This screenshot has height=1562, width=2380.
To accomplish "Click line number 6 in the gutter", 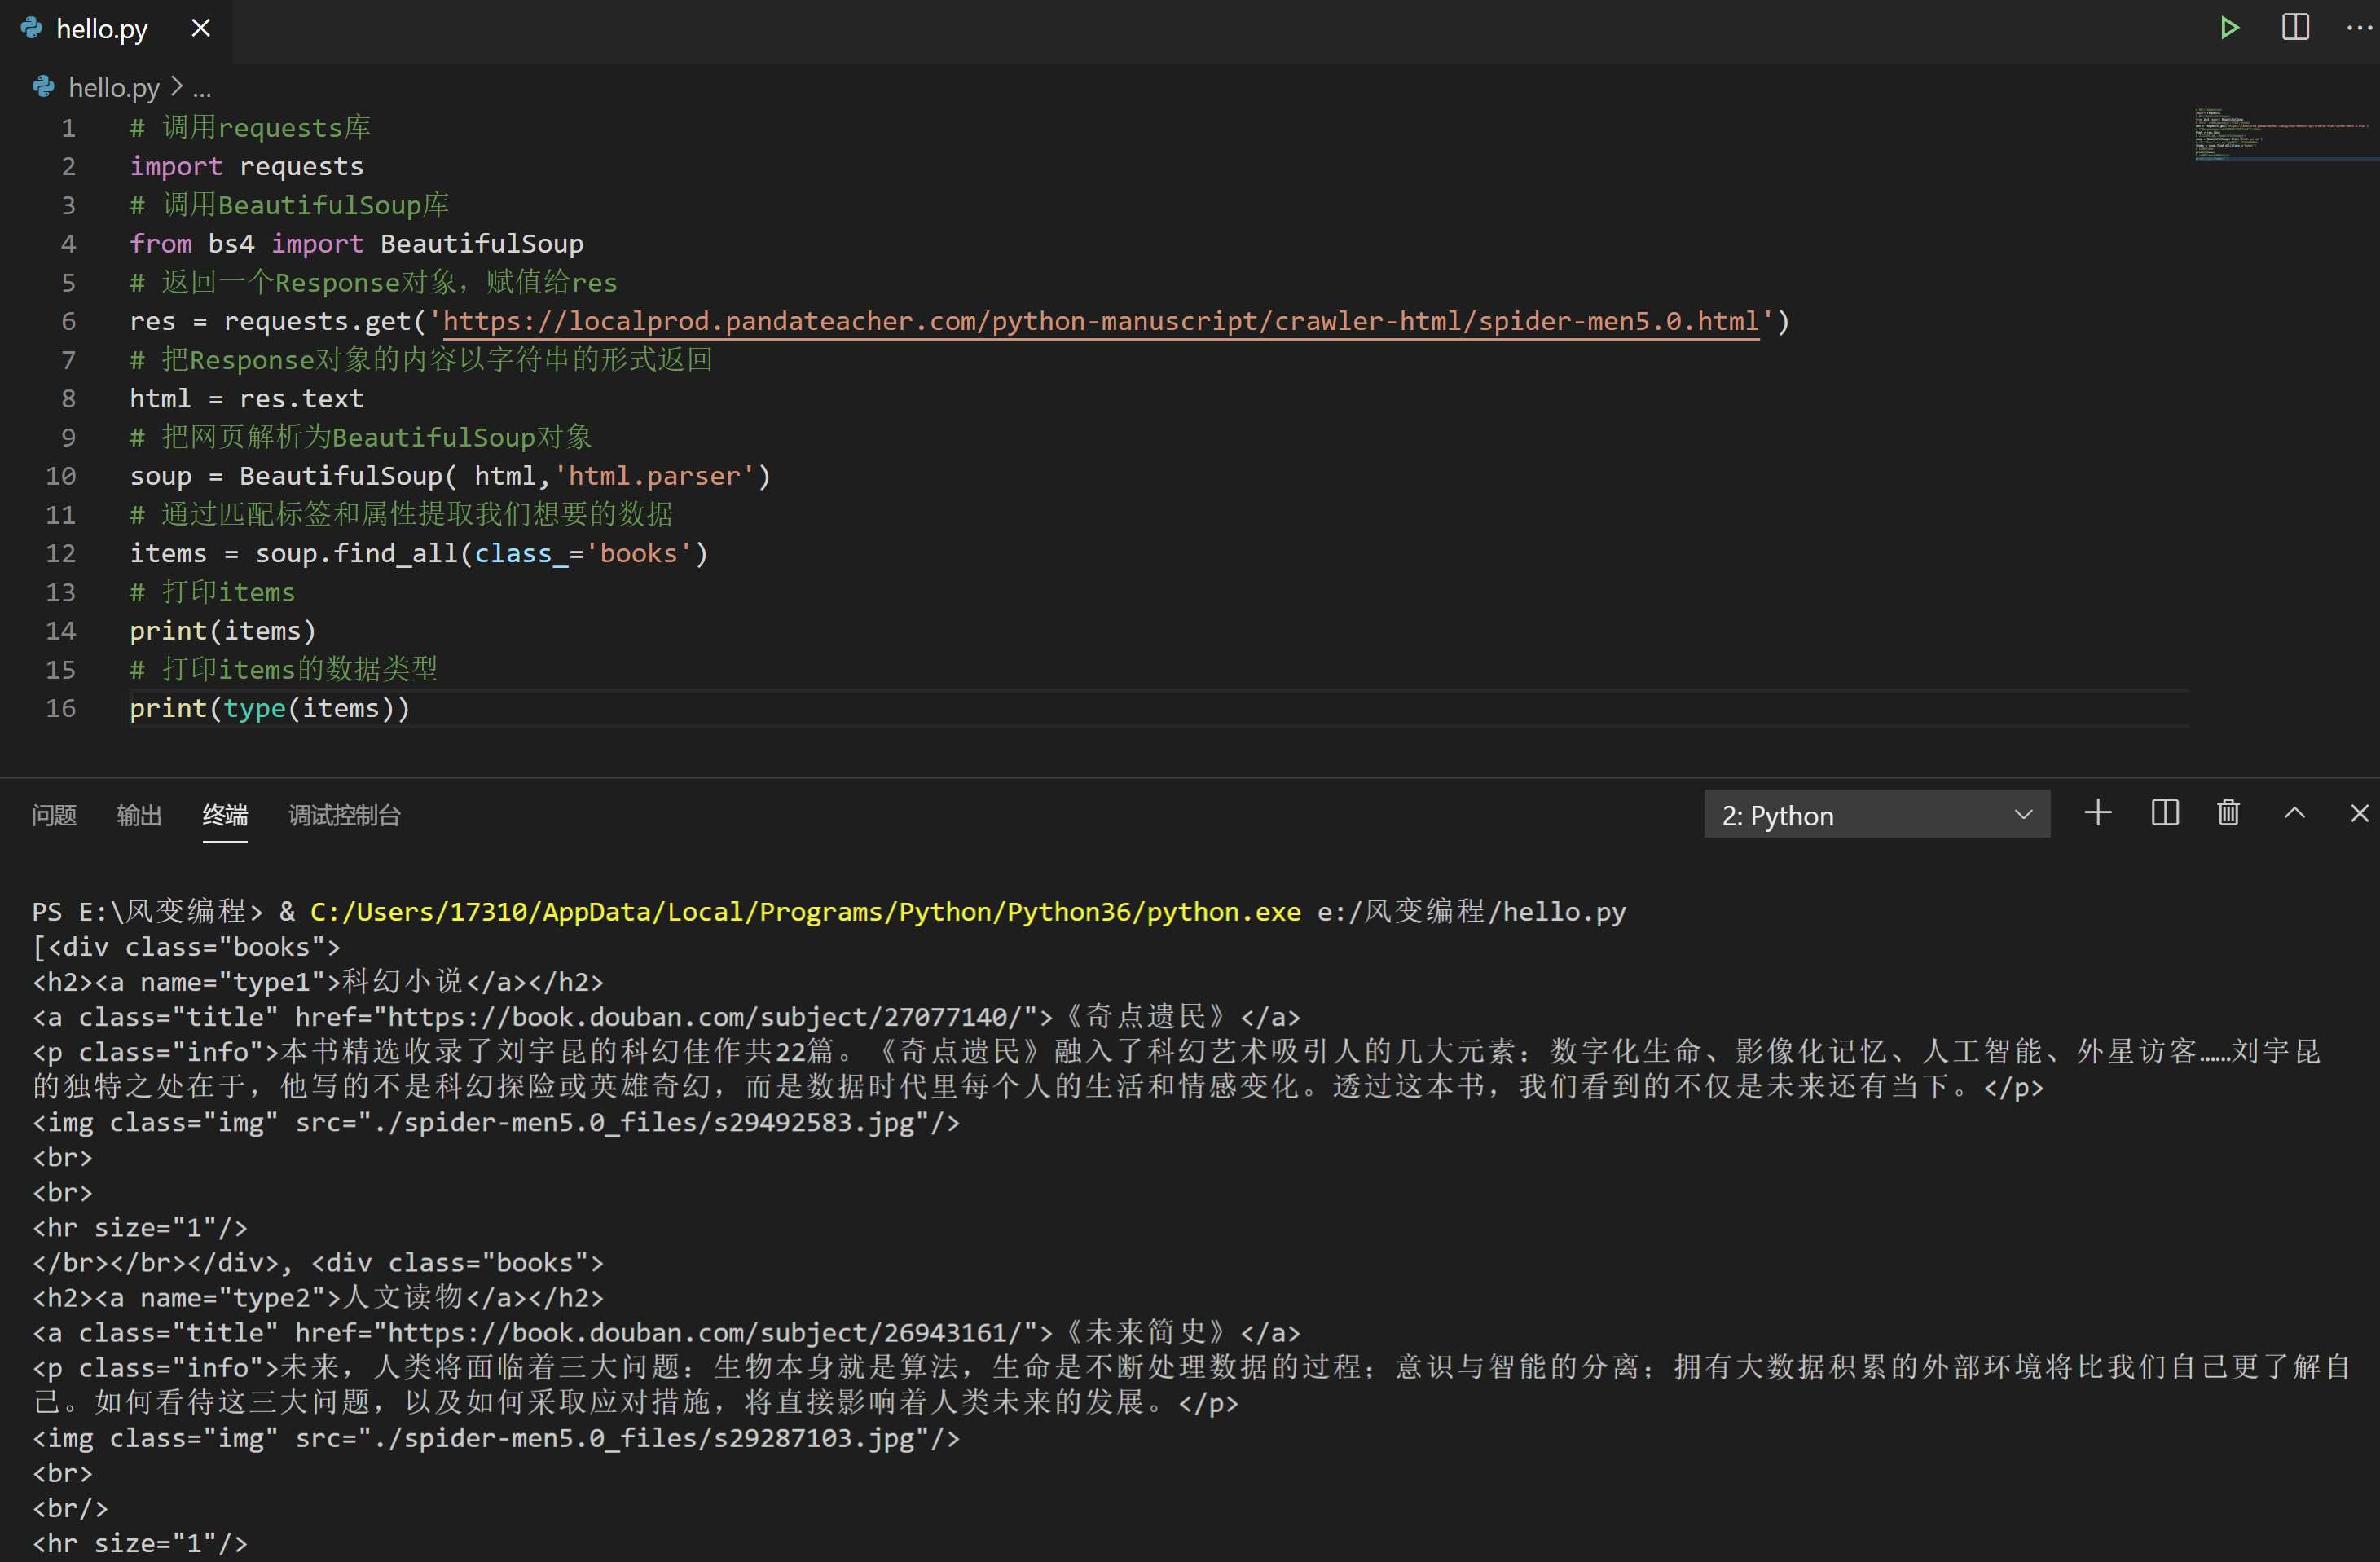I will [69, 321].
